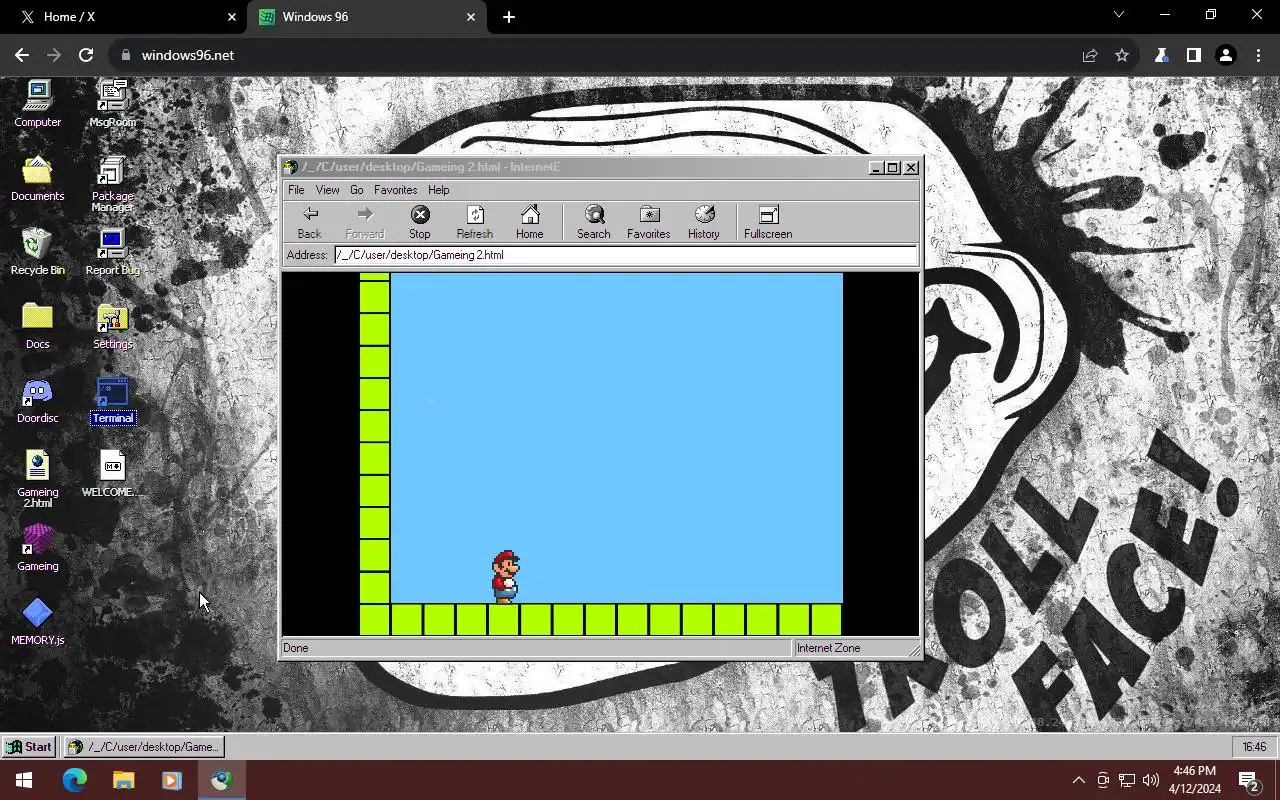The width and height of the screenshot is (1280, 800).
Task: Open Docs folder icon
Action: tap(38, 326)
